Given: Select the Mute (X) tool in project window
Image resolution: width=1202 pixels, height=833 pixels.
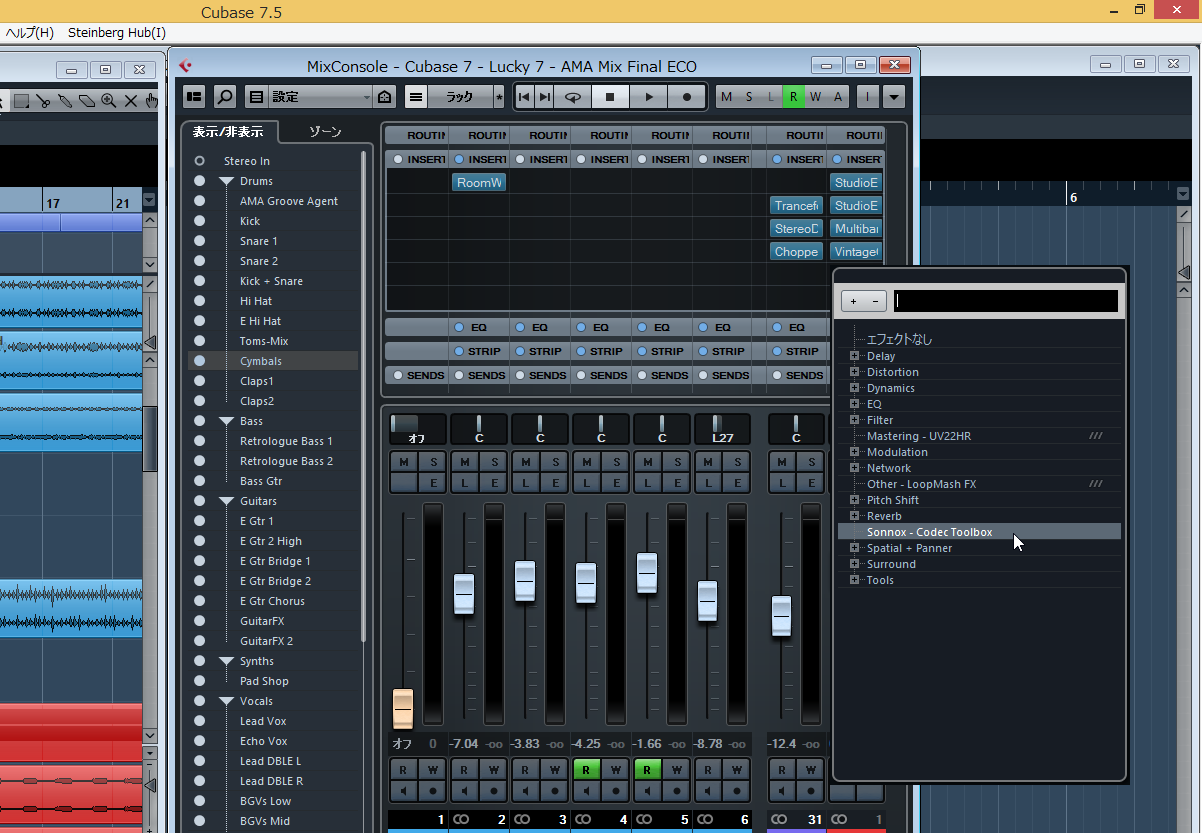Looking at the screenshot, I should click(x=130, y=101).
